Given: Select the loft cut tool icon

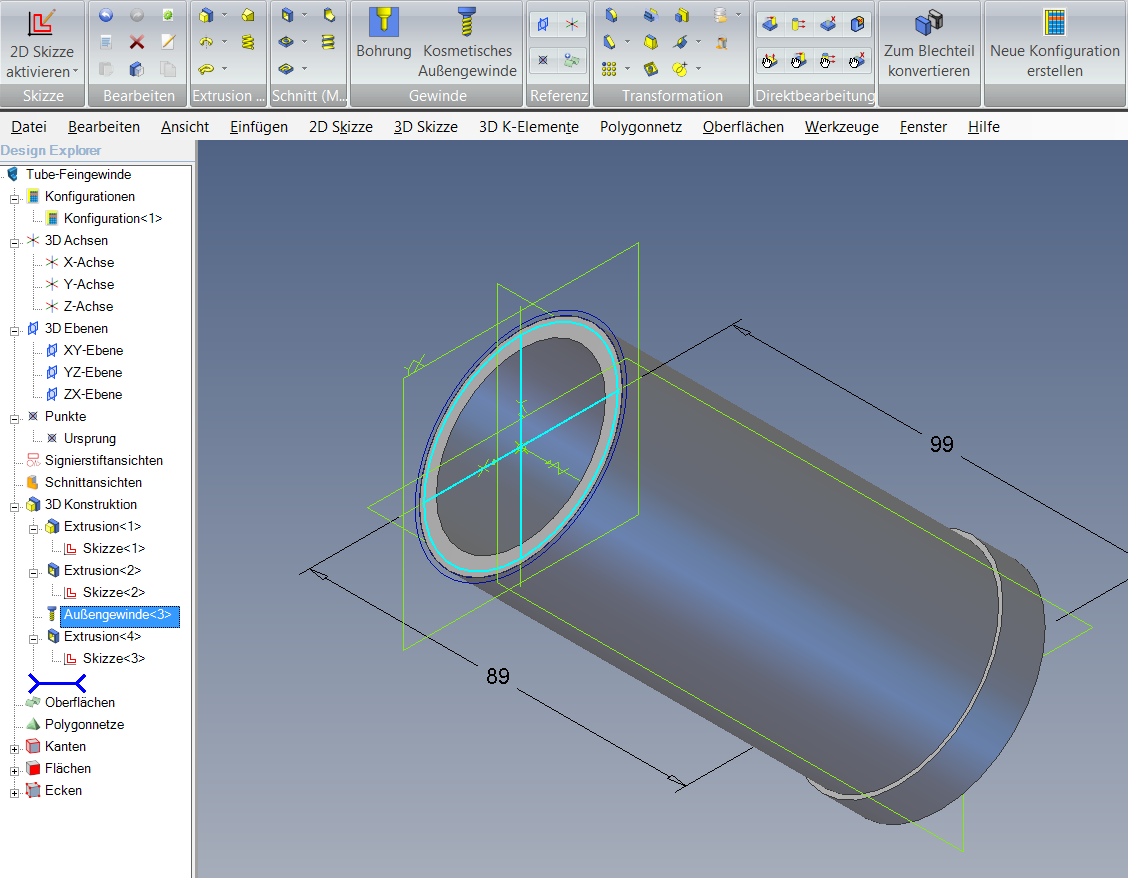Looking at the screenshot, I should (329, 15).
